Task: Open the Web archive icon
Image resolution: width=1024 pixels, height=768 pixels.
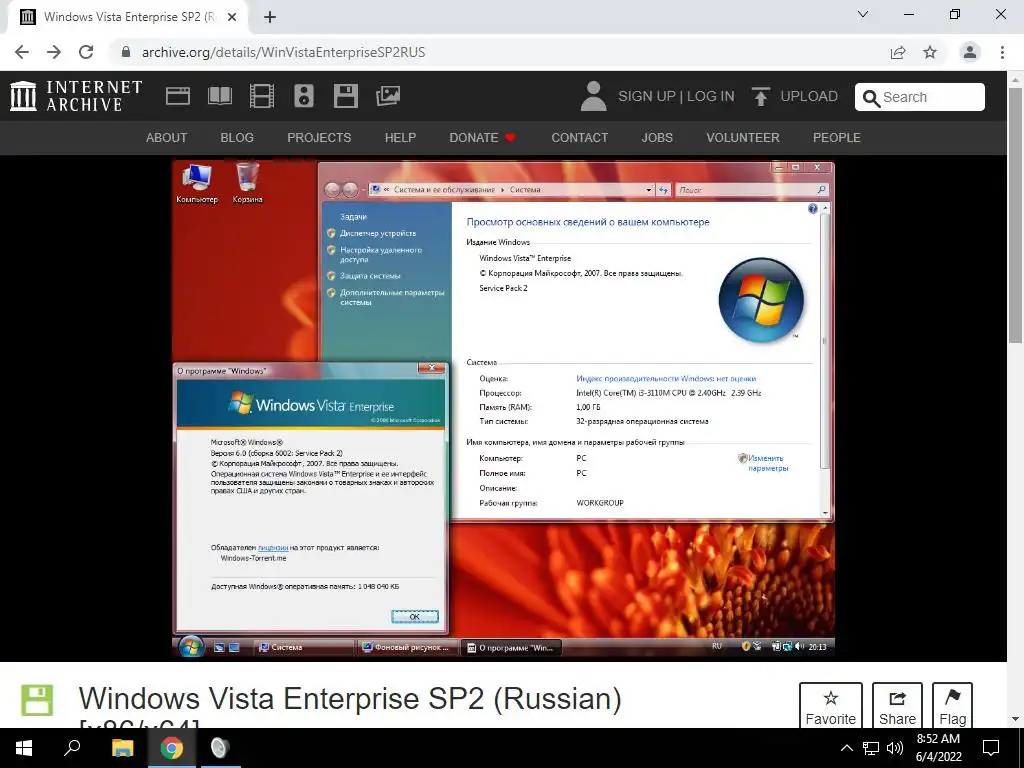Action: click(x=178, y=96)
